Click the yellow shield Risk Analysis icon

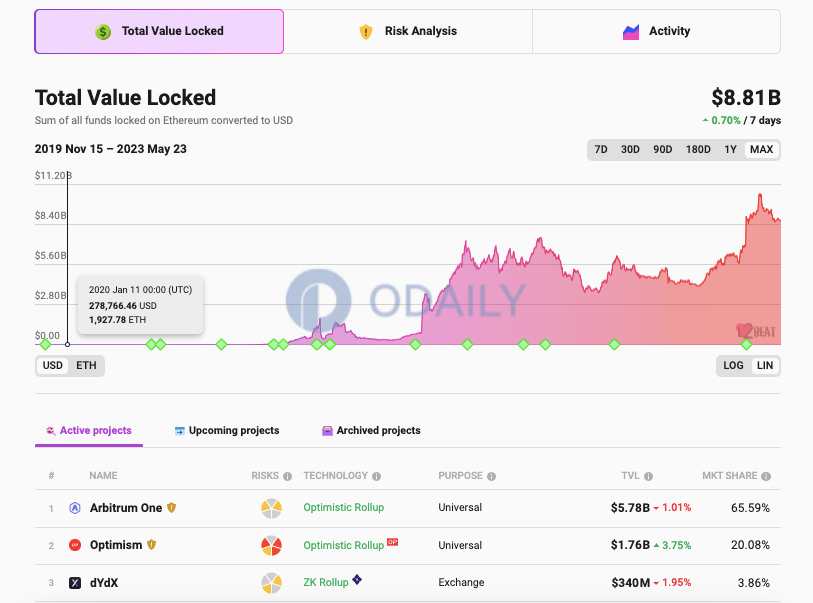point(366,32)
